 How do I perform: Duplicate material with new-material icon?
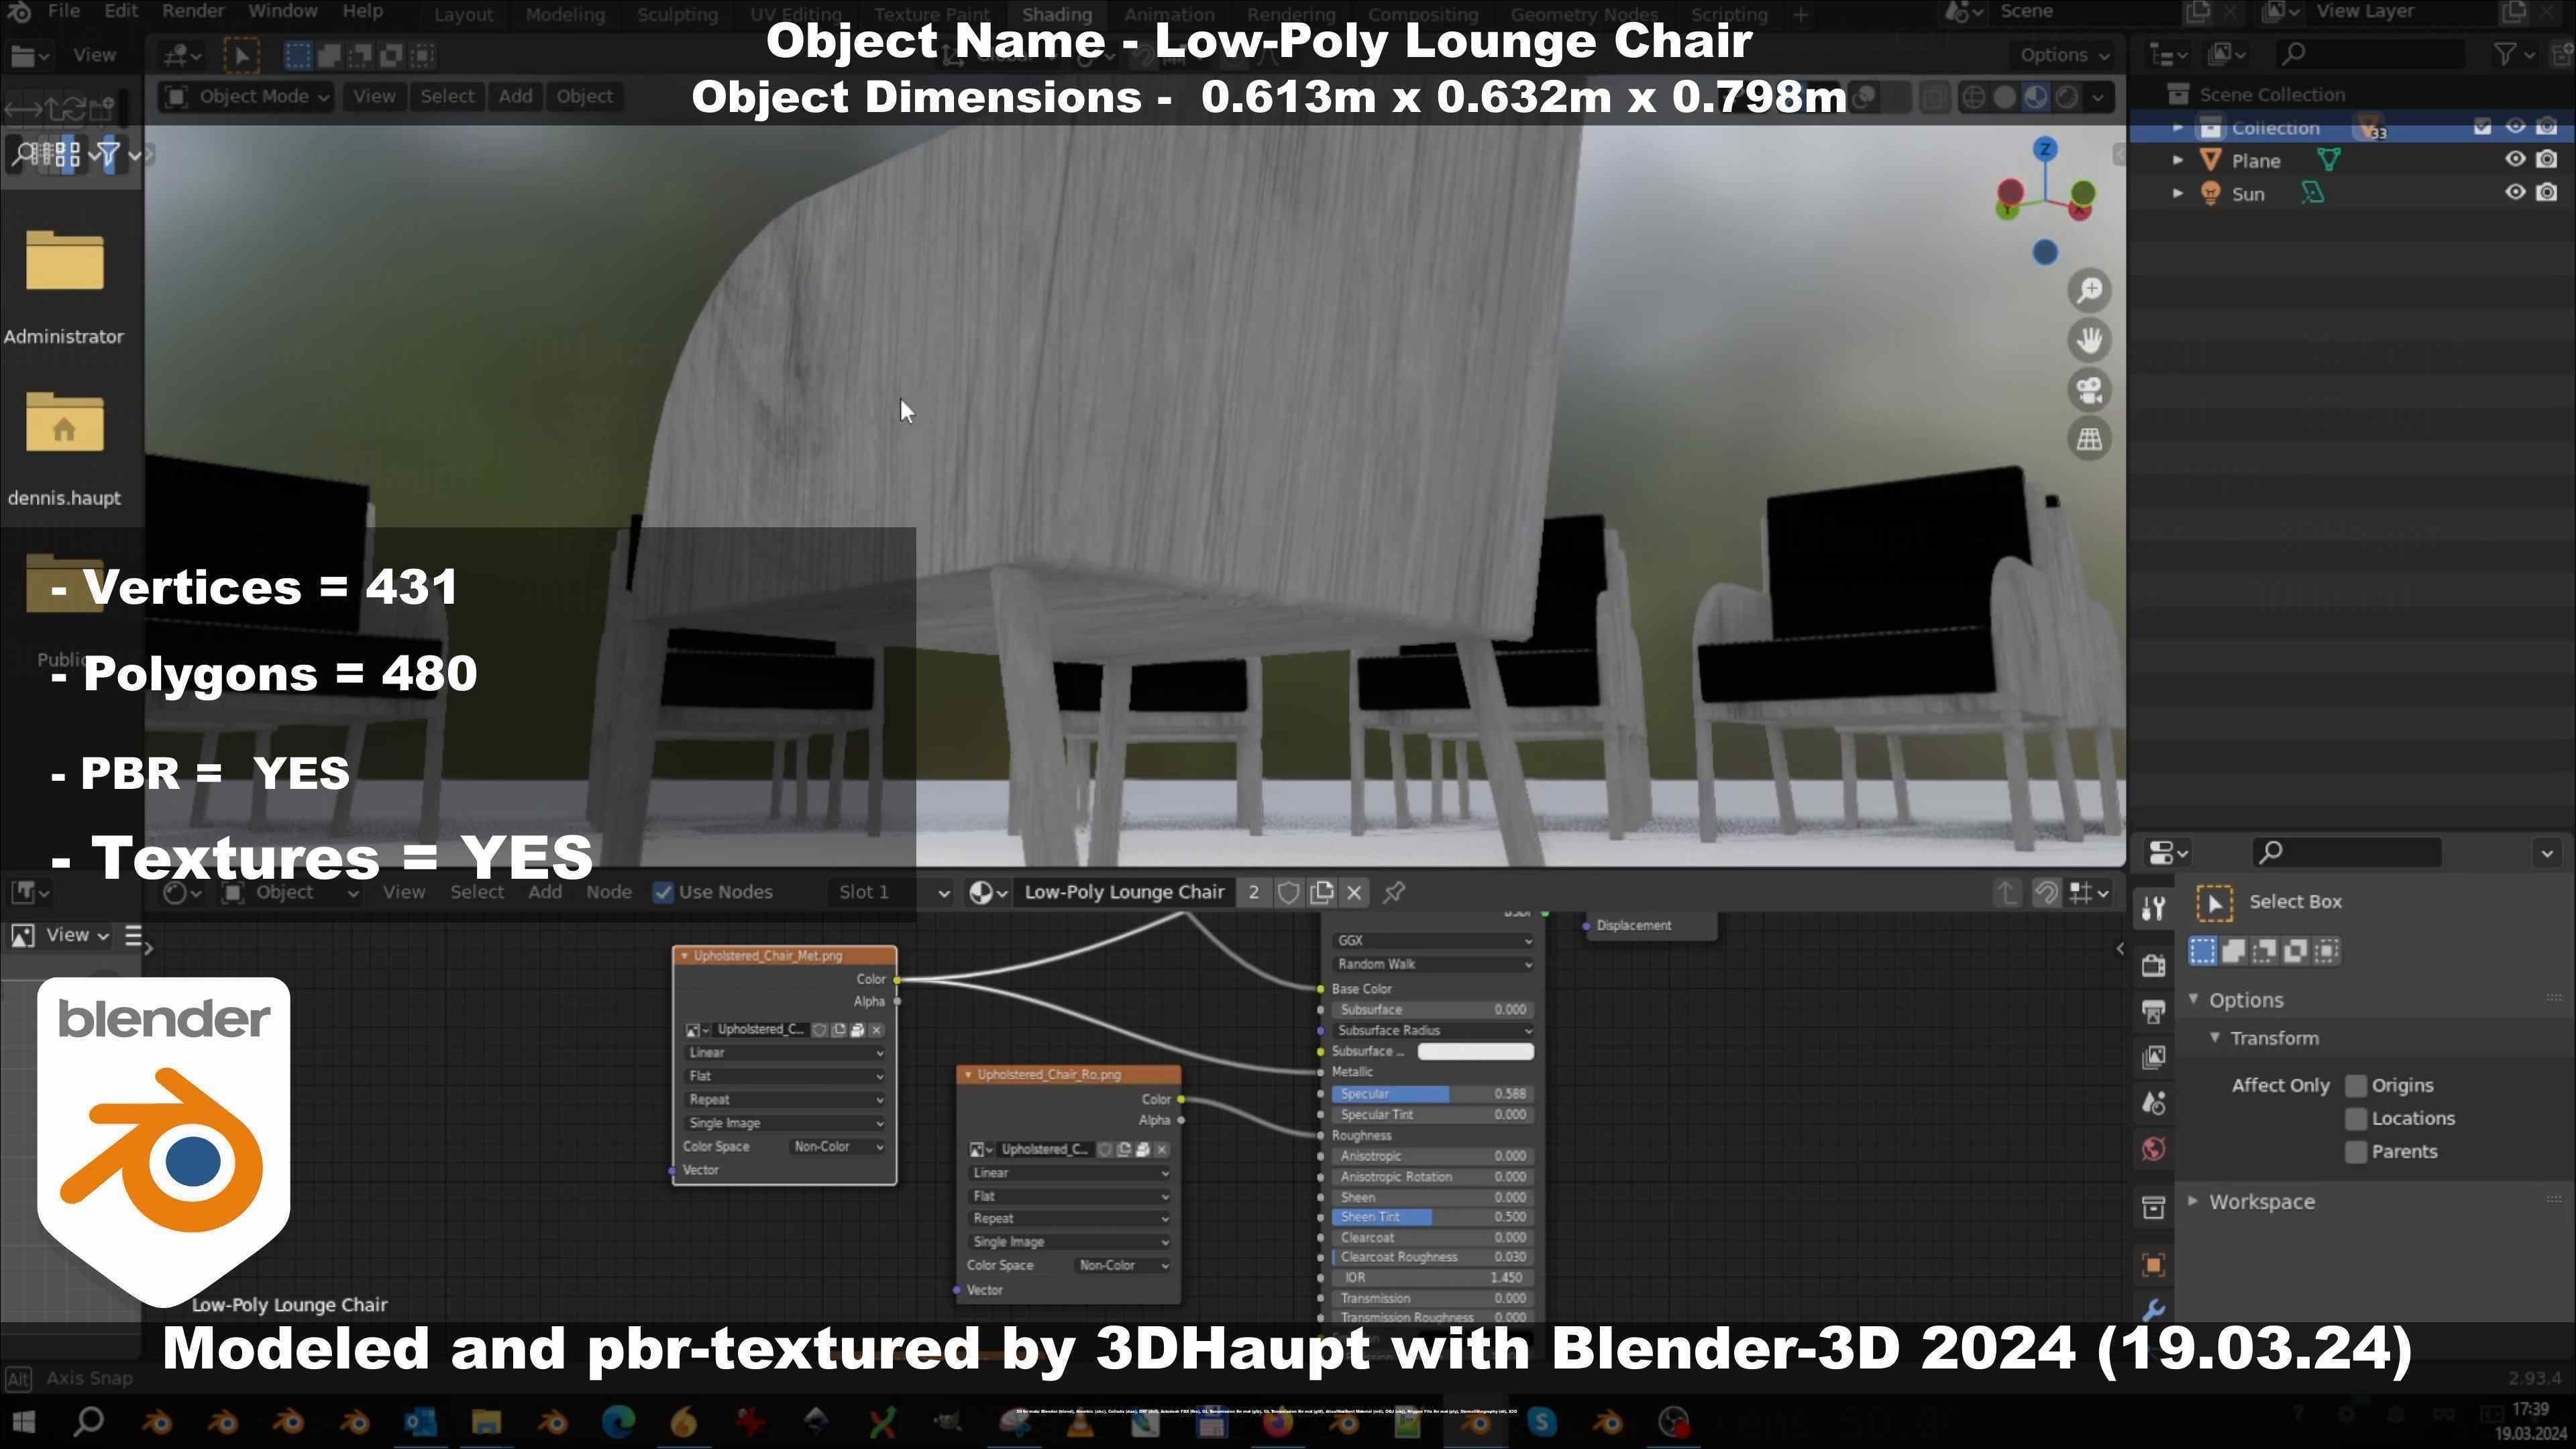point(1321,893)
